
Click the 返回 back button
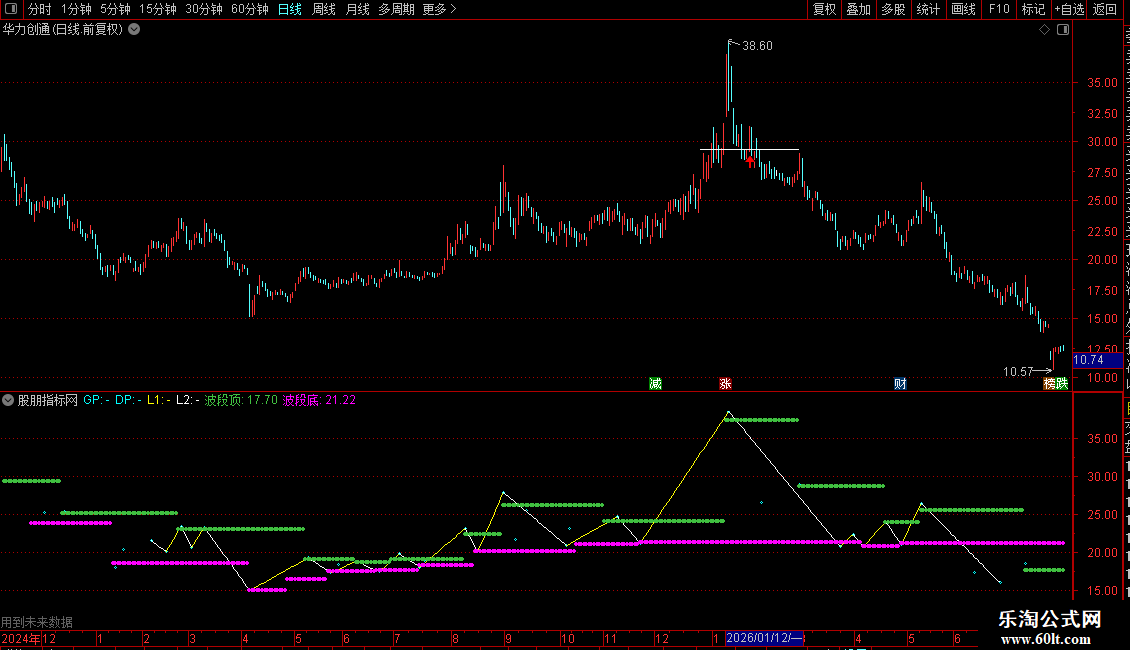[x=1105, y=9]
